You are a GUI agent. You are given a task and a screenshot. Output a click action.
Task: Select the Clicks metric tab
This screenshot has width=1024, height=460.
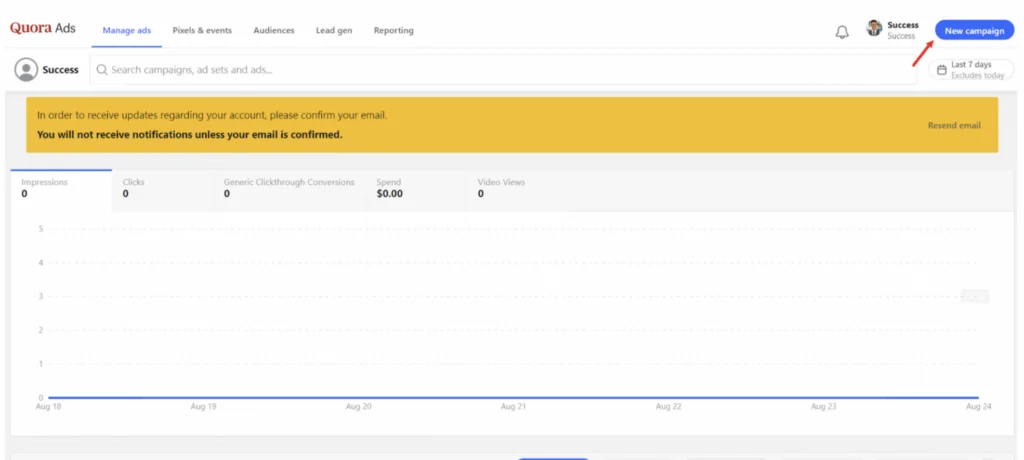(162, 188)
